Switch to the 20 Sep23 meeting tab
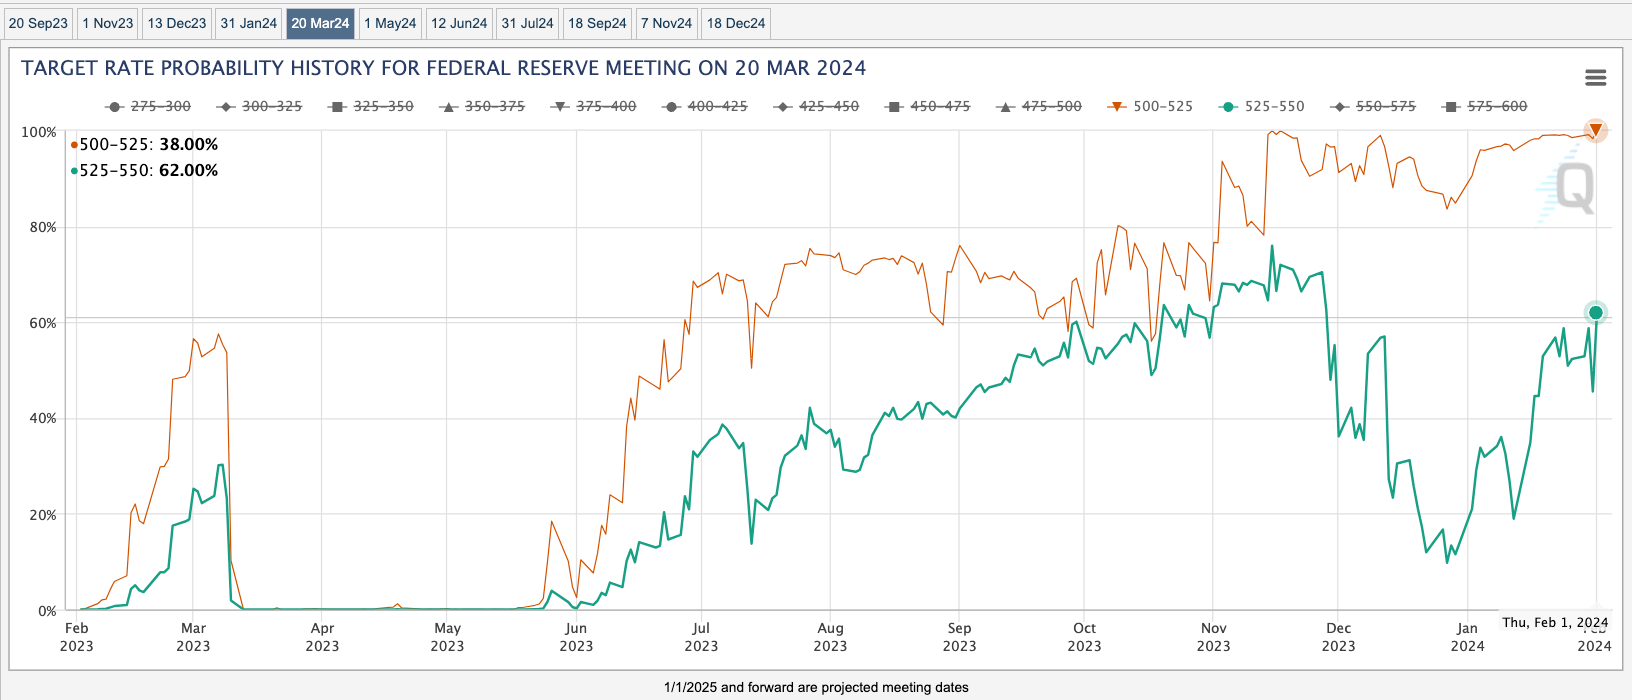This screenshot has height=700, width=1632. tap(38, 23)
